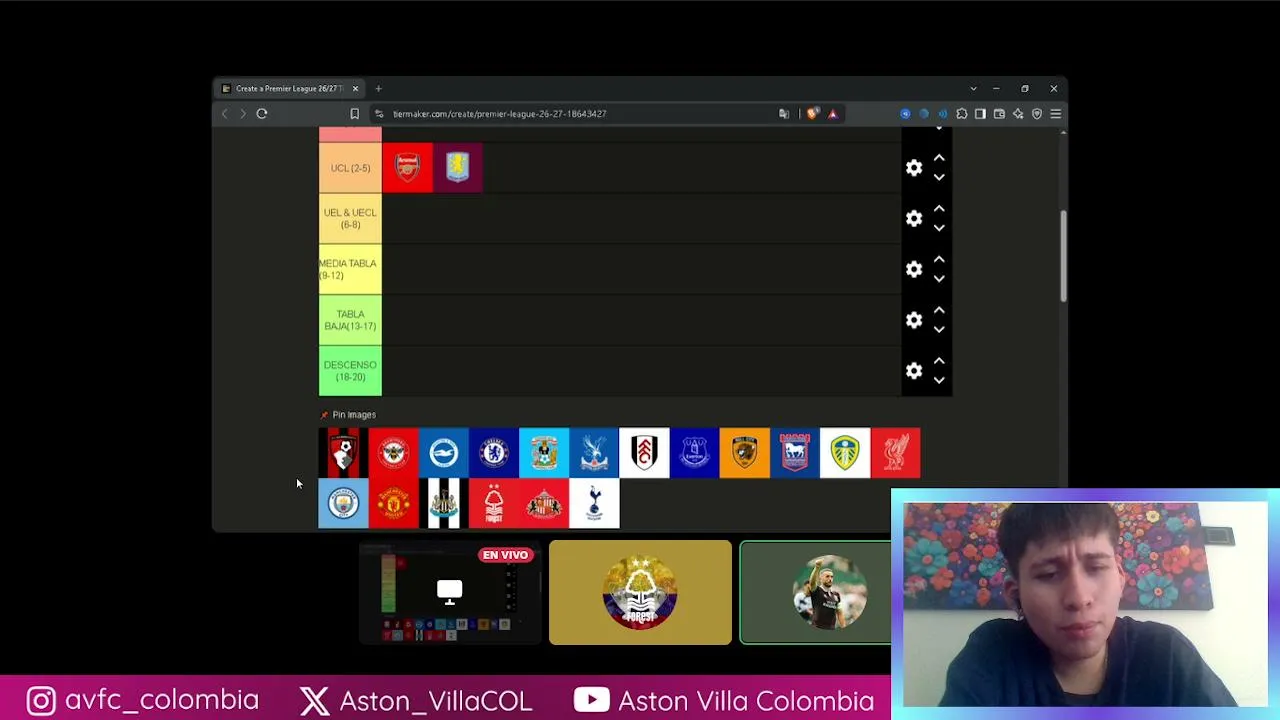This screenshot has height=720, width=1280.
Task: Click the UCL (2-5) tier label
Action: [x=350, y=168]
